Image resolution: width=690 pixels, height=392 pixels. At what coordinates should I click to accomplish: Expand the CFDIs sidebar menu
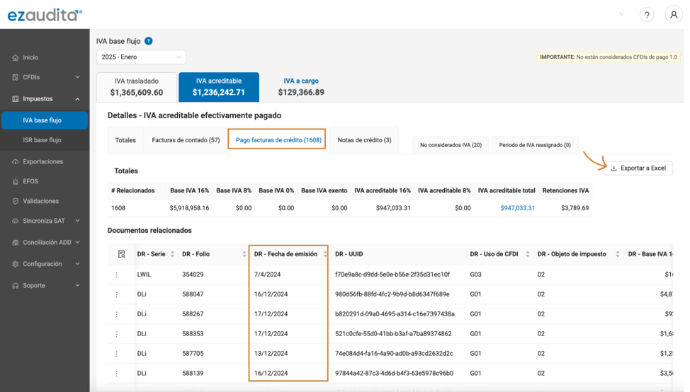click(x=45, y=77)
